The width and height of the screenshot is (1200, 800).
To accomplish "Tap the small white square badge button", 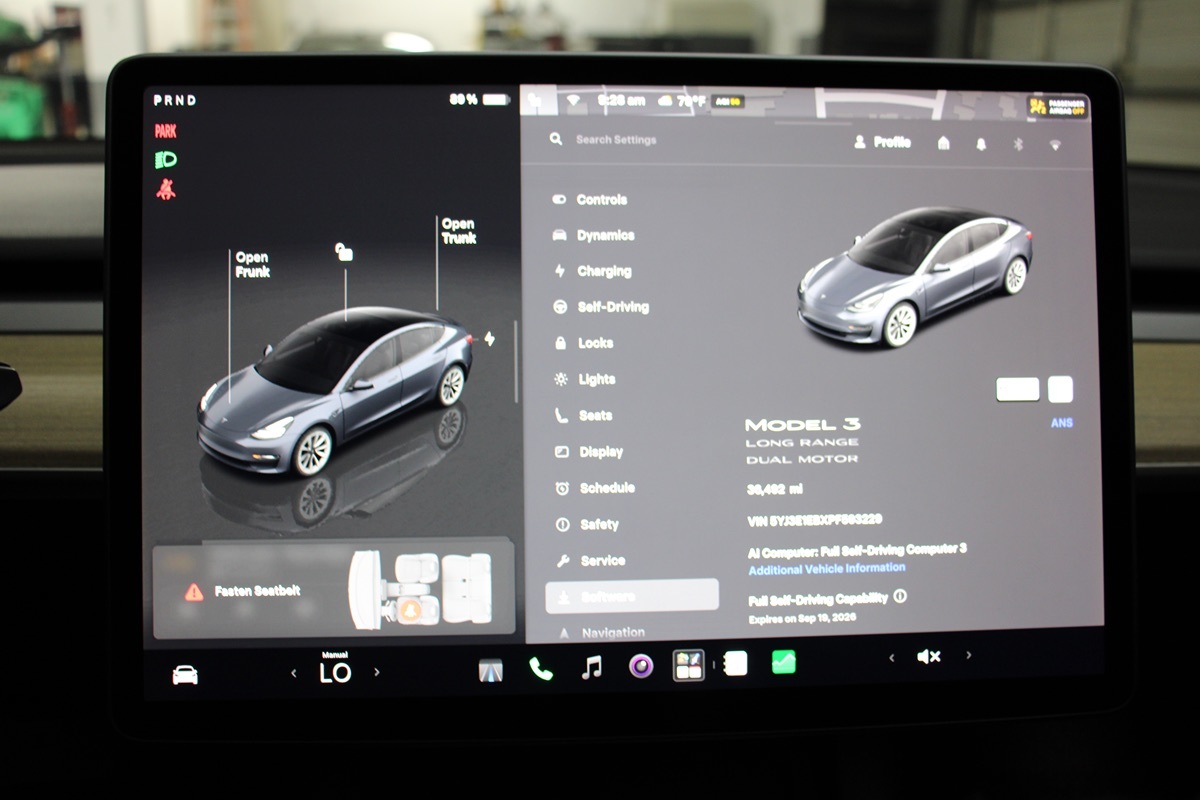I will [1061, 389].
